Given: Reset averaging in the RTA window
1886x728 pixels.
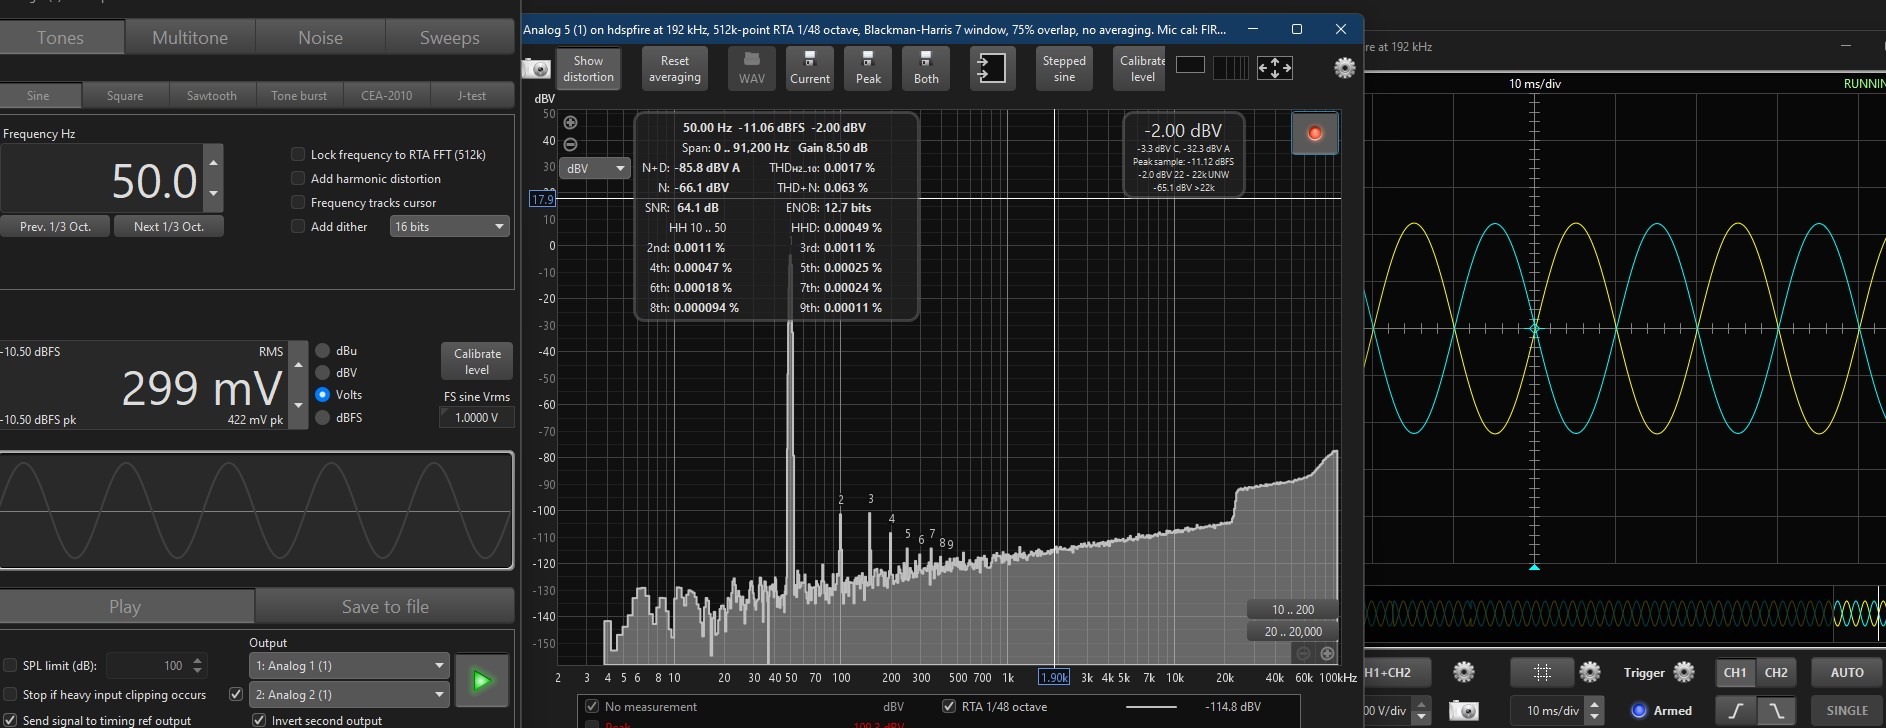Looking at the screenshot, I should (674, 68).
